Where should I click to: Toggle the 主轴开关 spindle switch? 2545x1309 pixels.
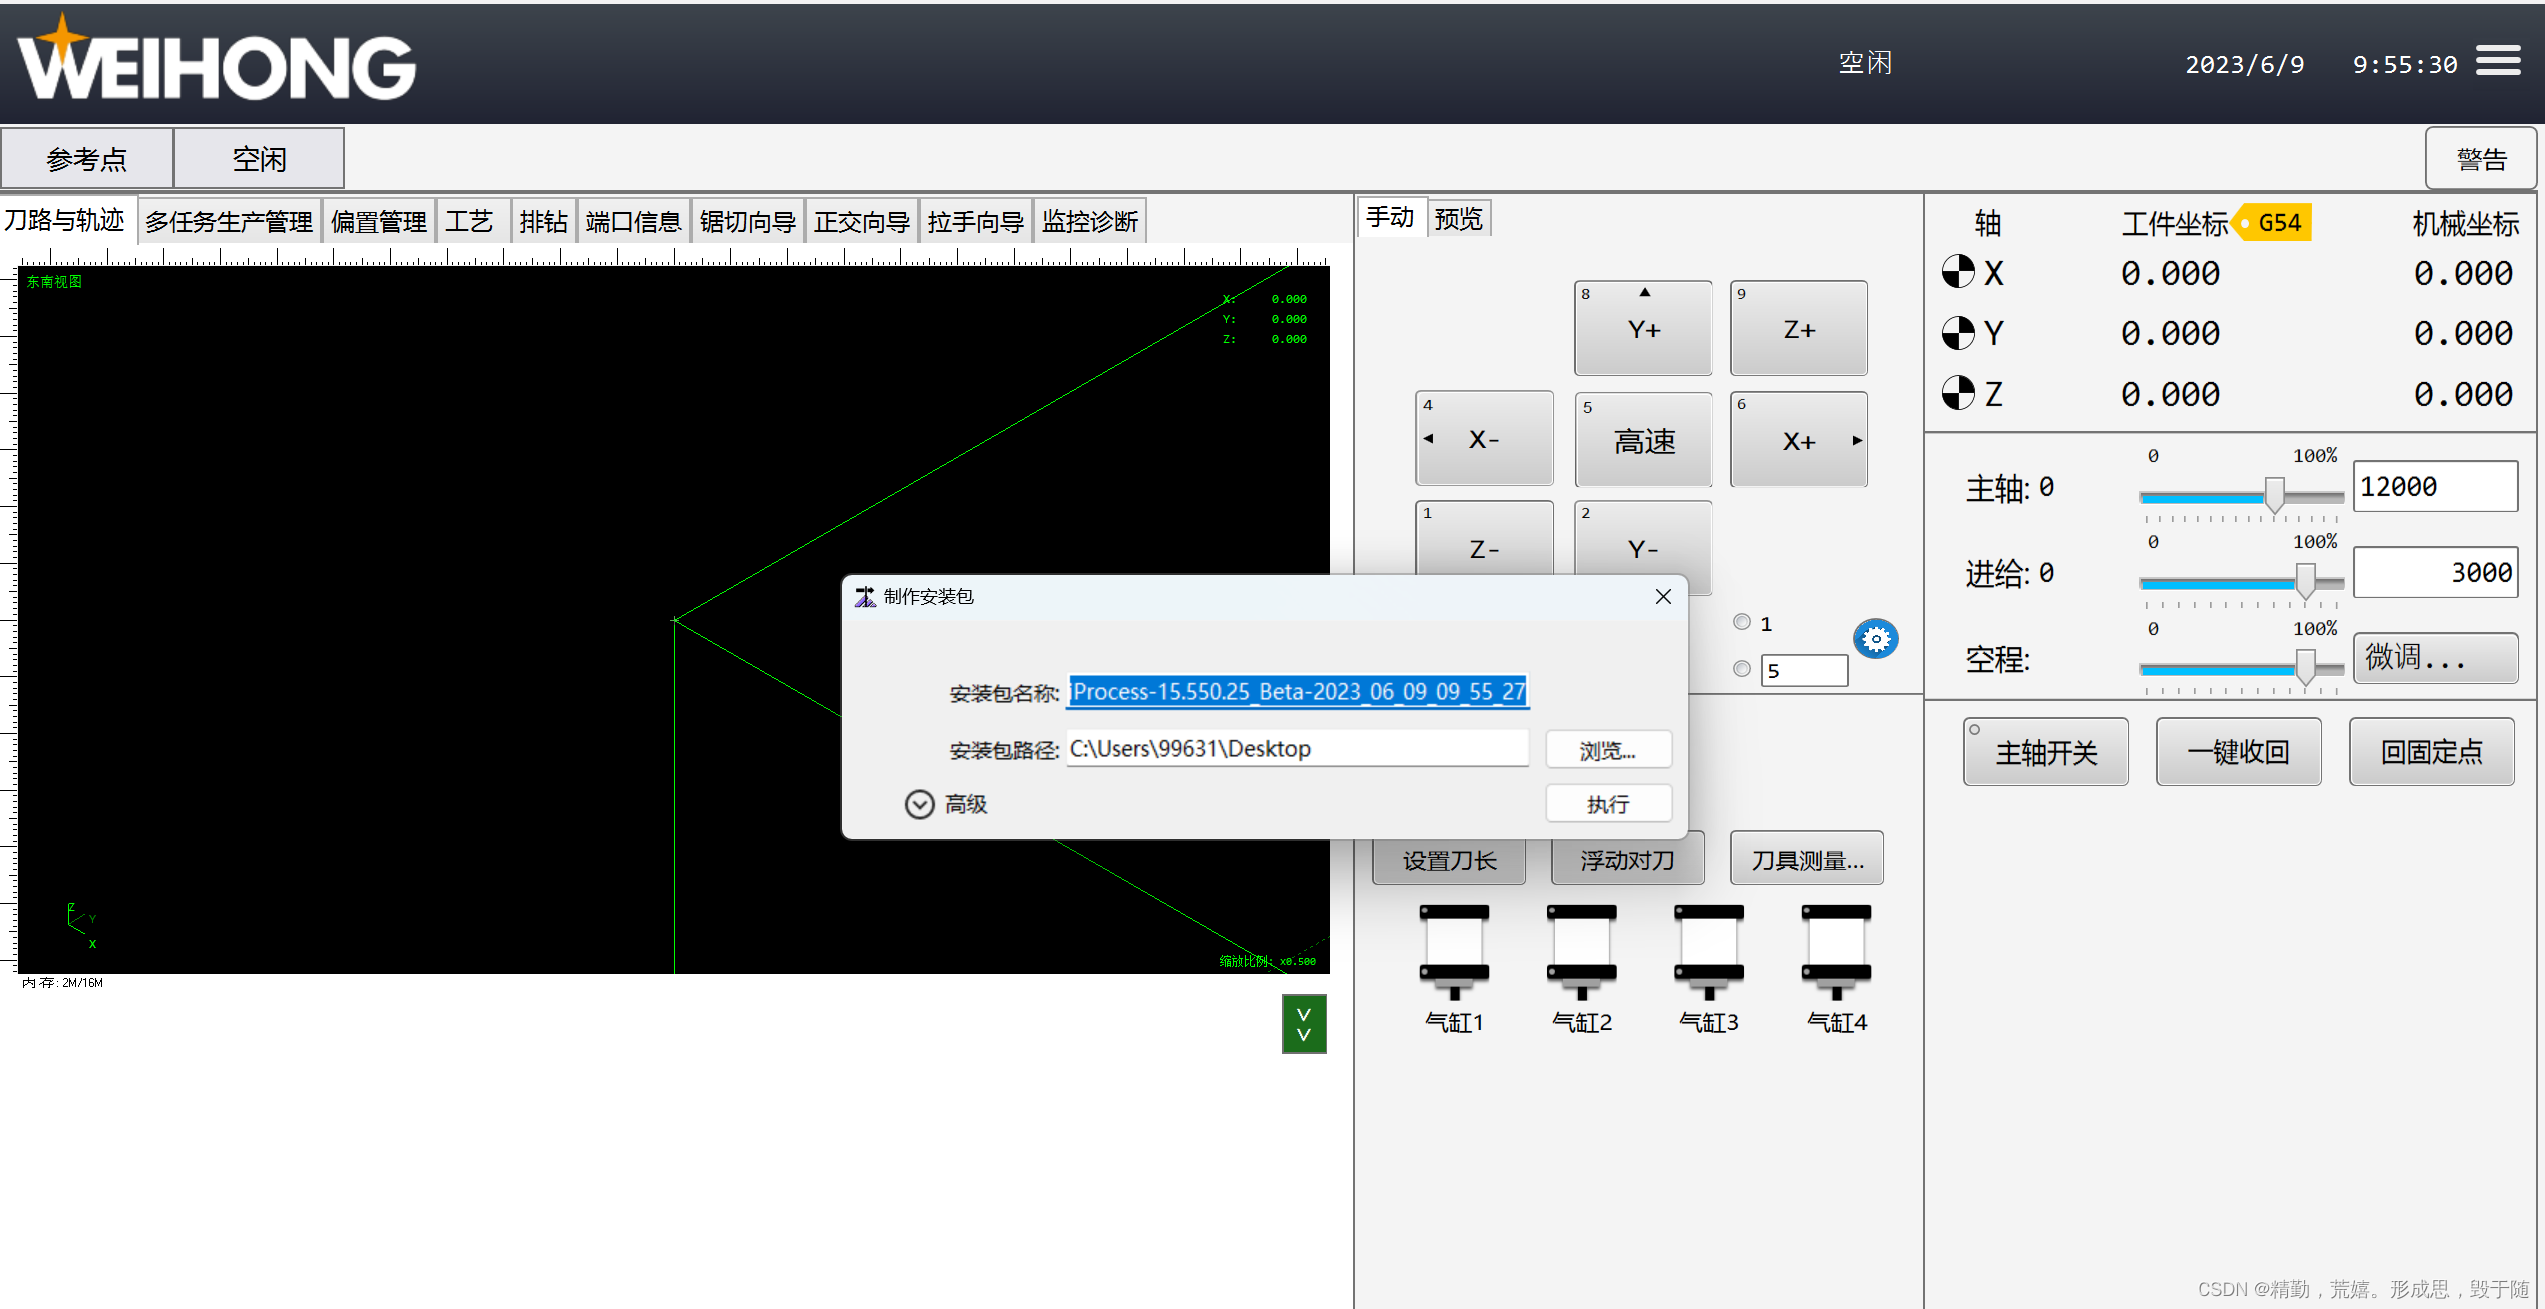2045,752
